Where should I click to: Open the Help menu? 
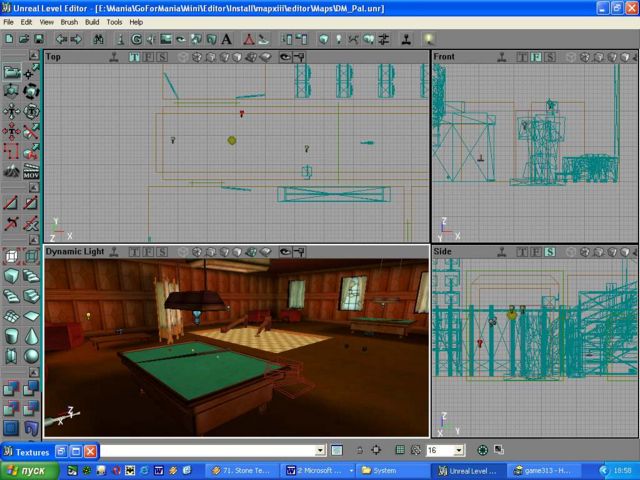(136, 22)
